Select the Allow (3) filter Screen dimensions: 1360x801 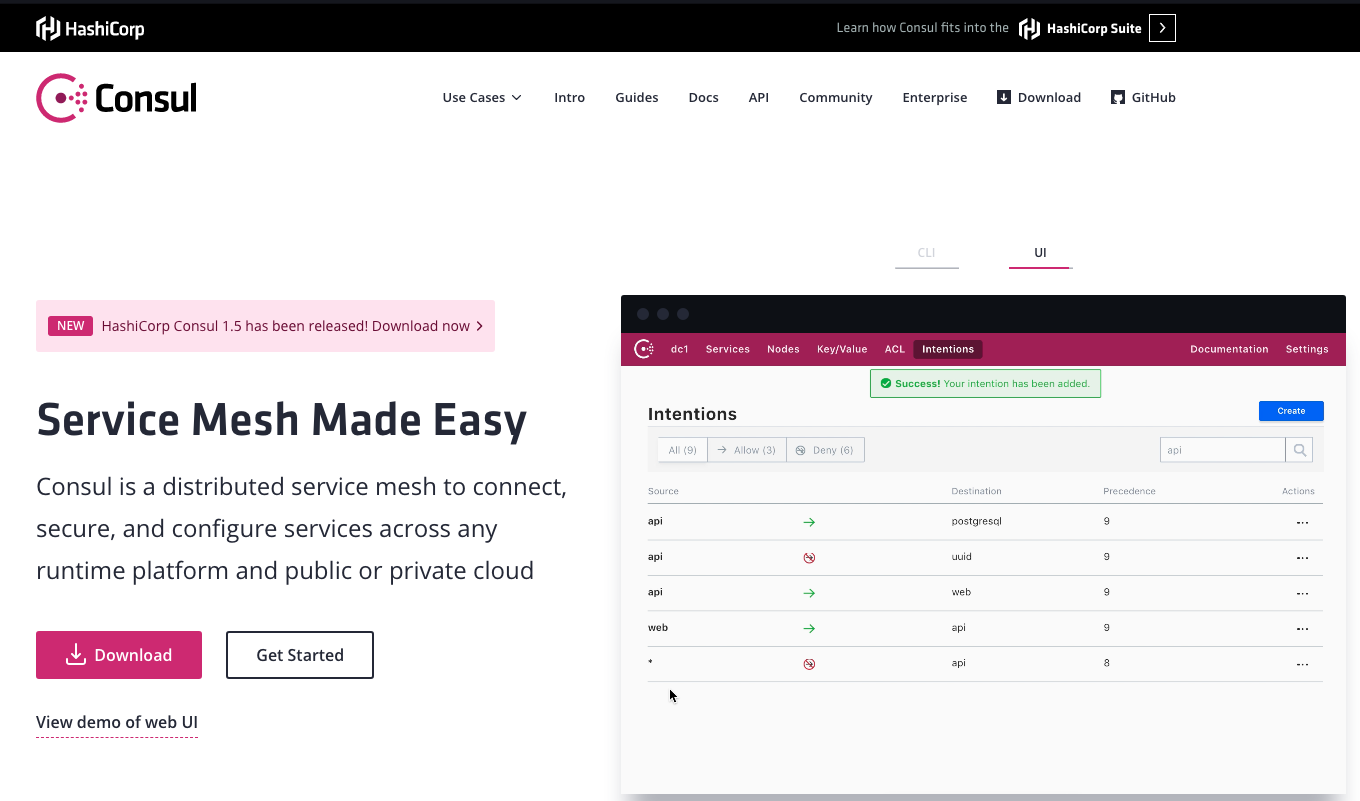[747, 450]
